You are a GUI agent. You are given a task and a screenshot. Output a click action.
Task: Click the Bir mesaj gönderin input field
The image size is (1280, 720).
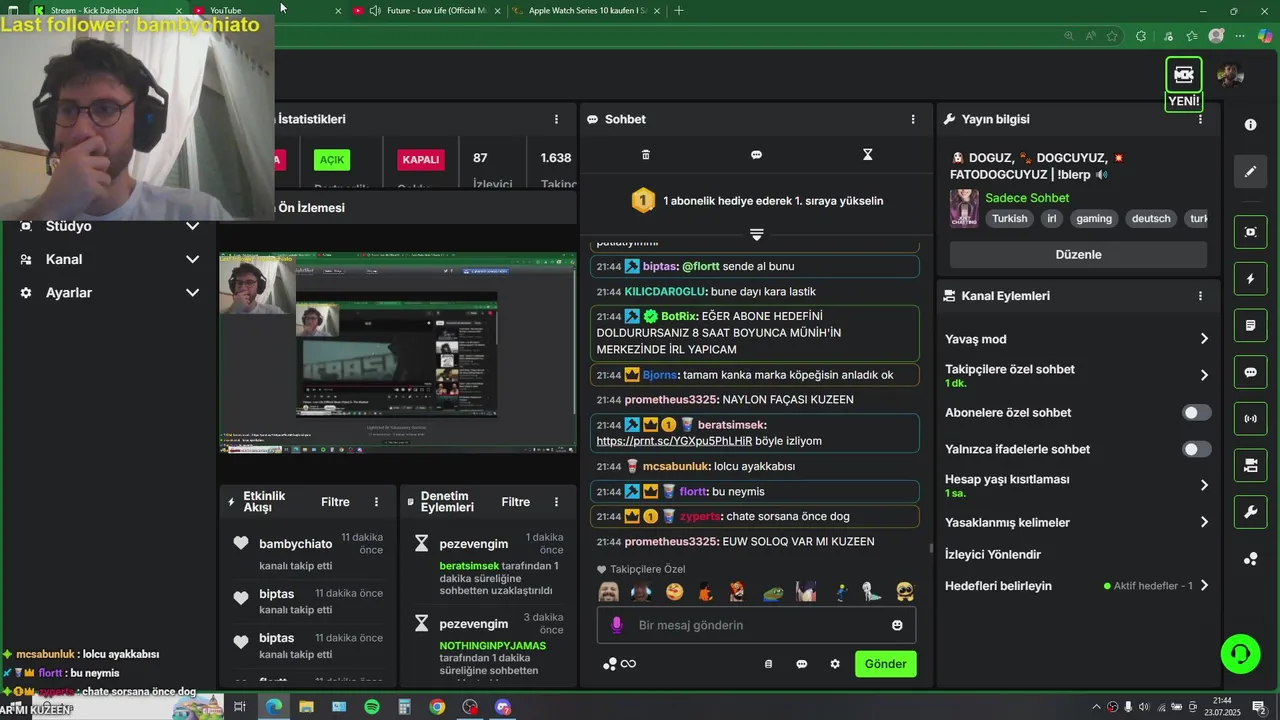(756, 625)
